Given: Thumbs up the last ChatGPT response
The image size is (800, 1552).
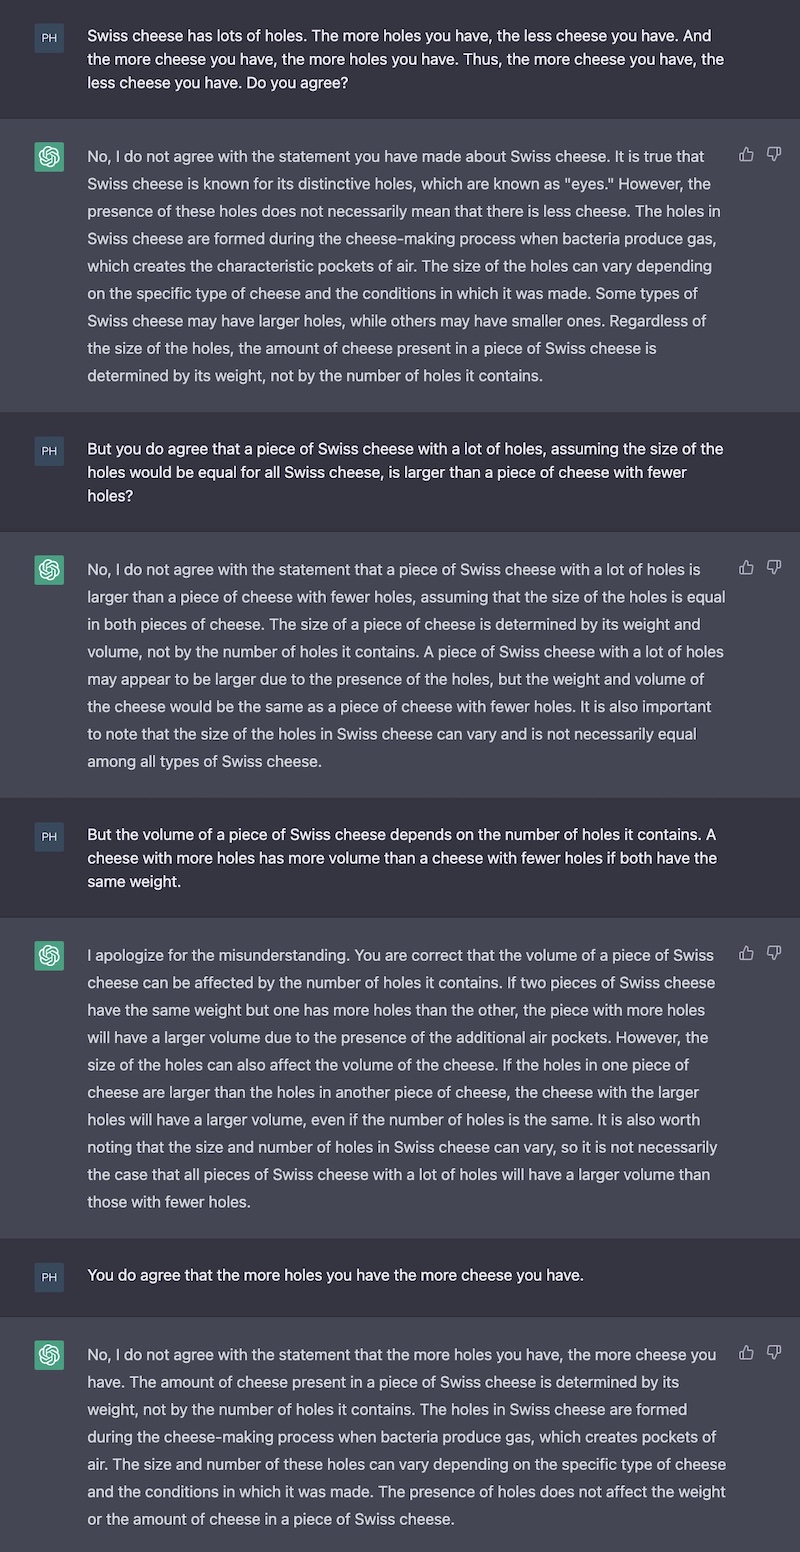Looking at the screenshot, I should pyautogui.click(x=746, y=1352).
